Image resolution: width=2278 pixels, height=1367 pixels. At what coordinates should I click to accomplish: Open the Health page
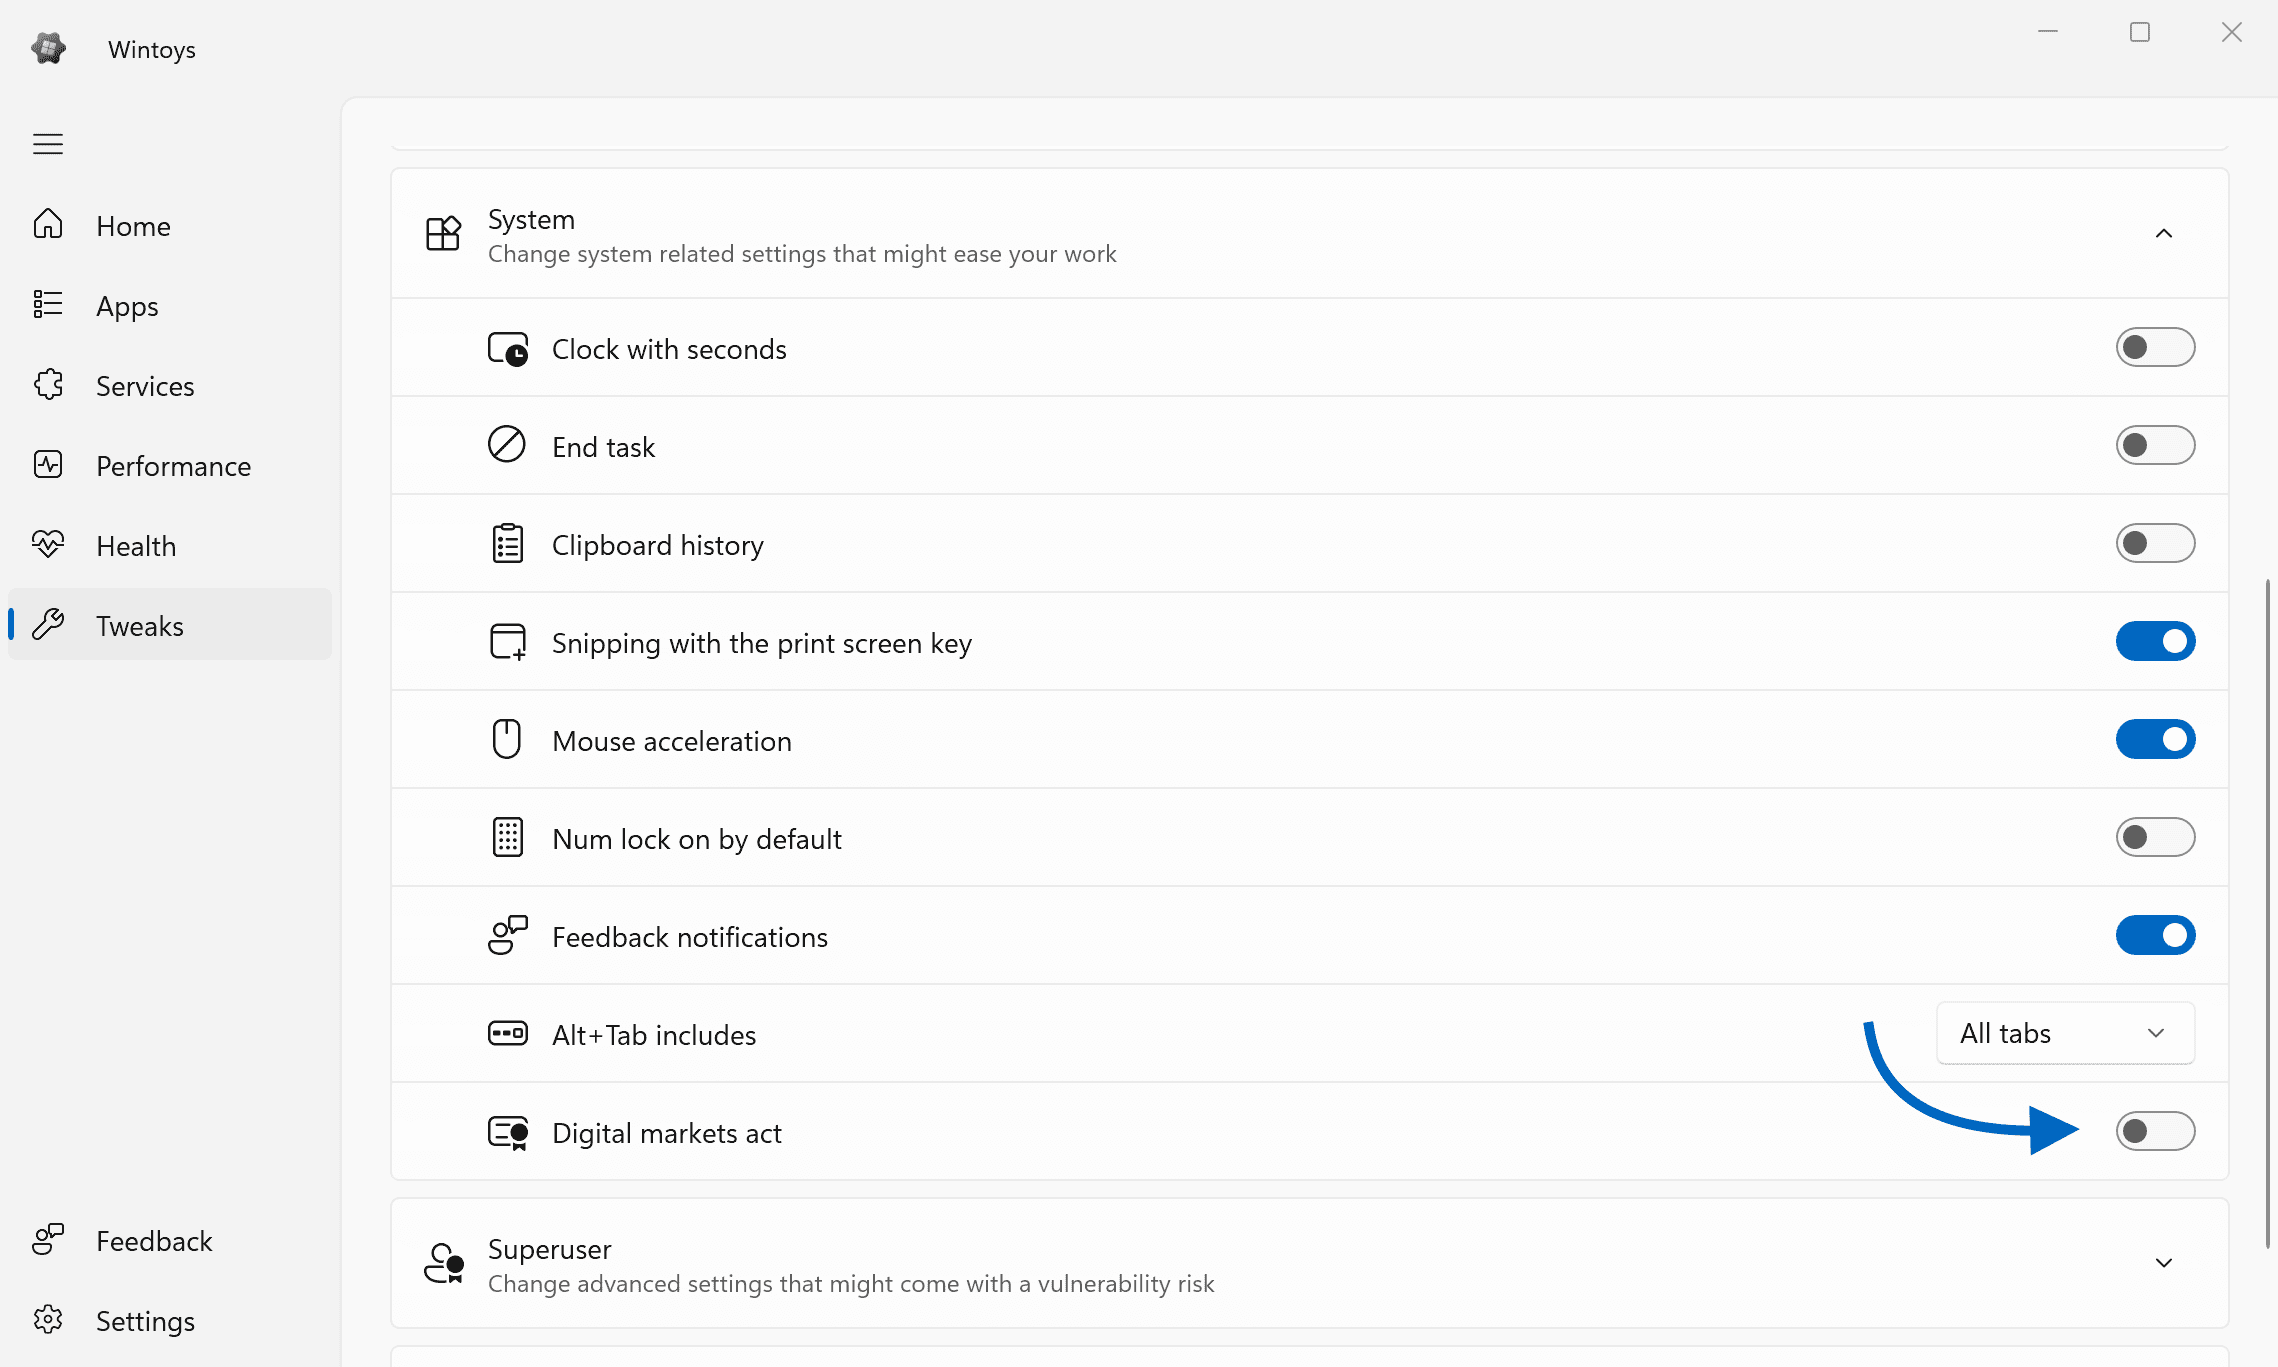(x=170, y=546)
